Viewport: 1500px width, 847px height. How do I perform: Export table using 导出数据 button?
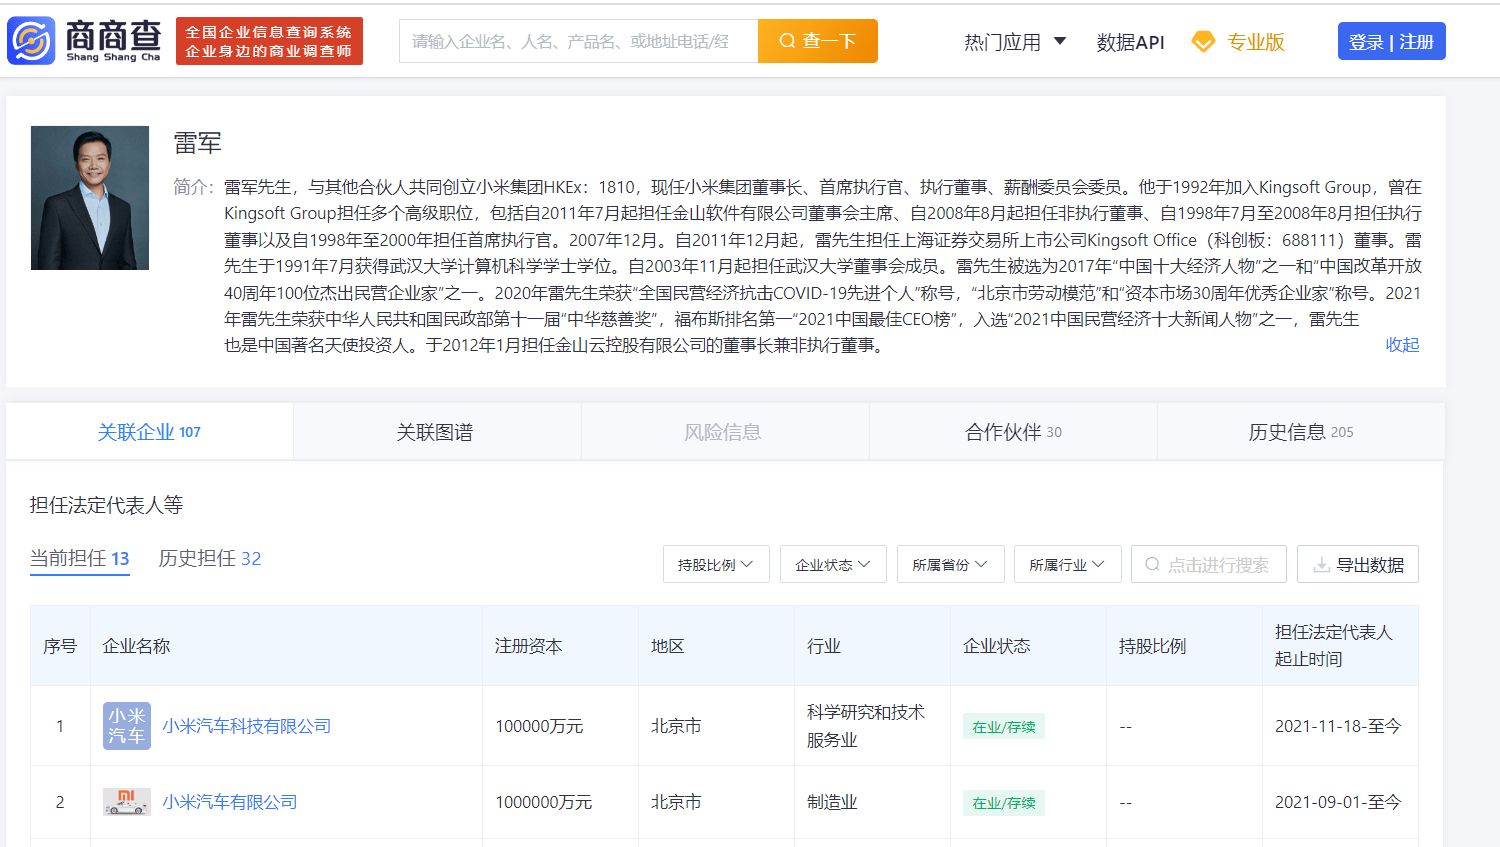pos(1357,564)
